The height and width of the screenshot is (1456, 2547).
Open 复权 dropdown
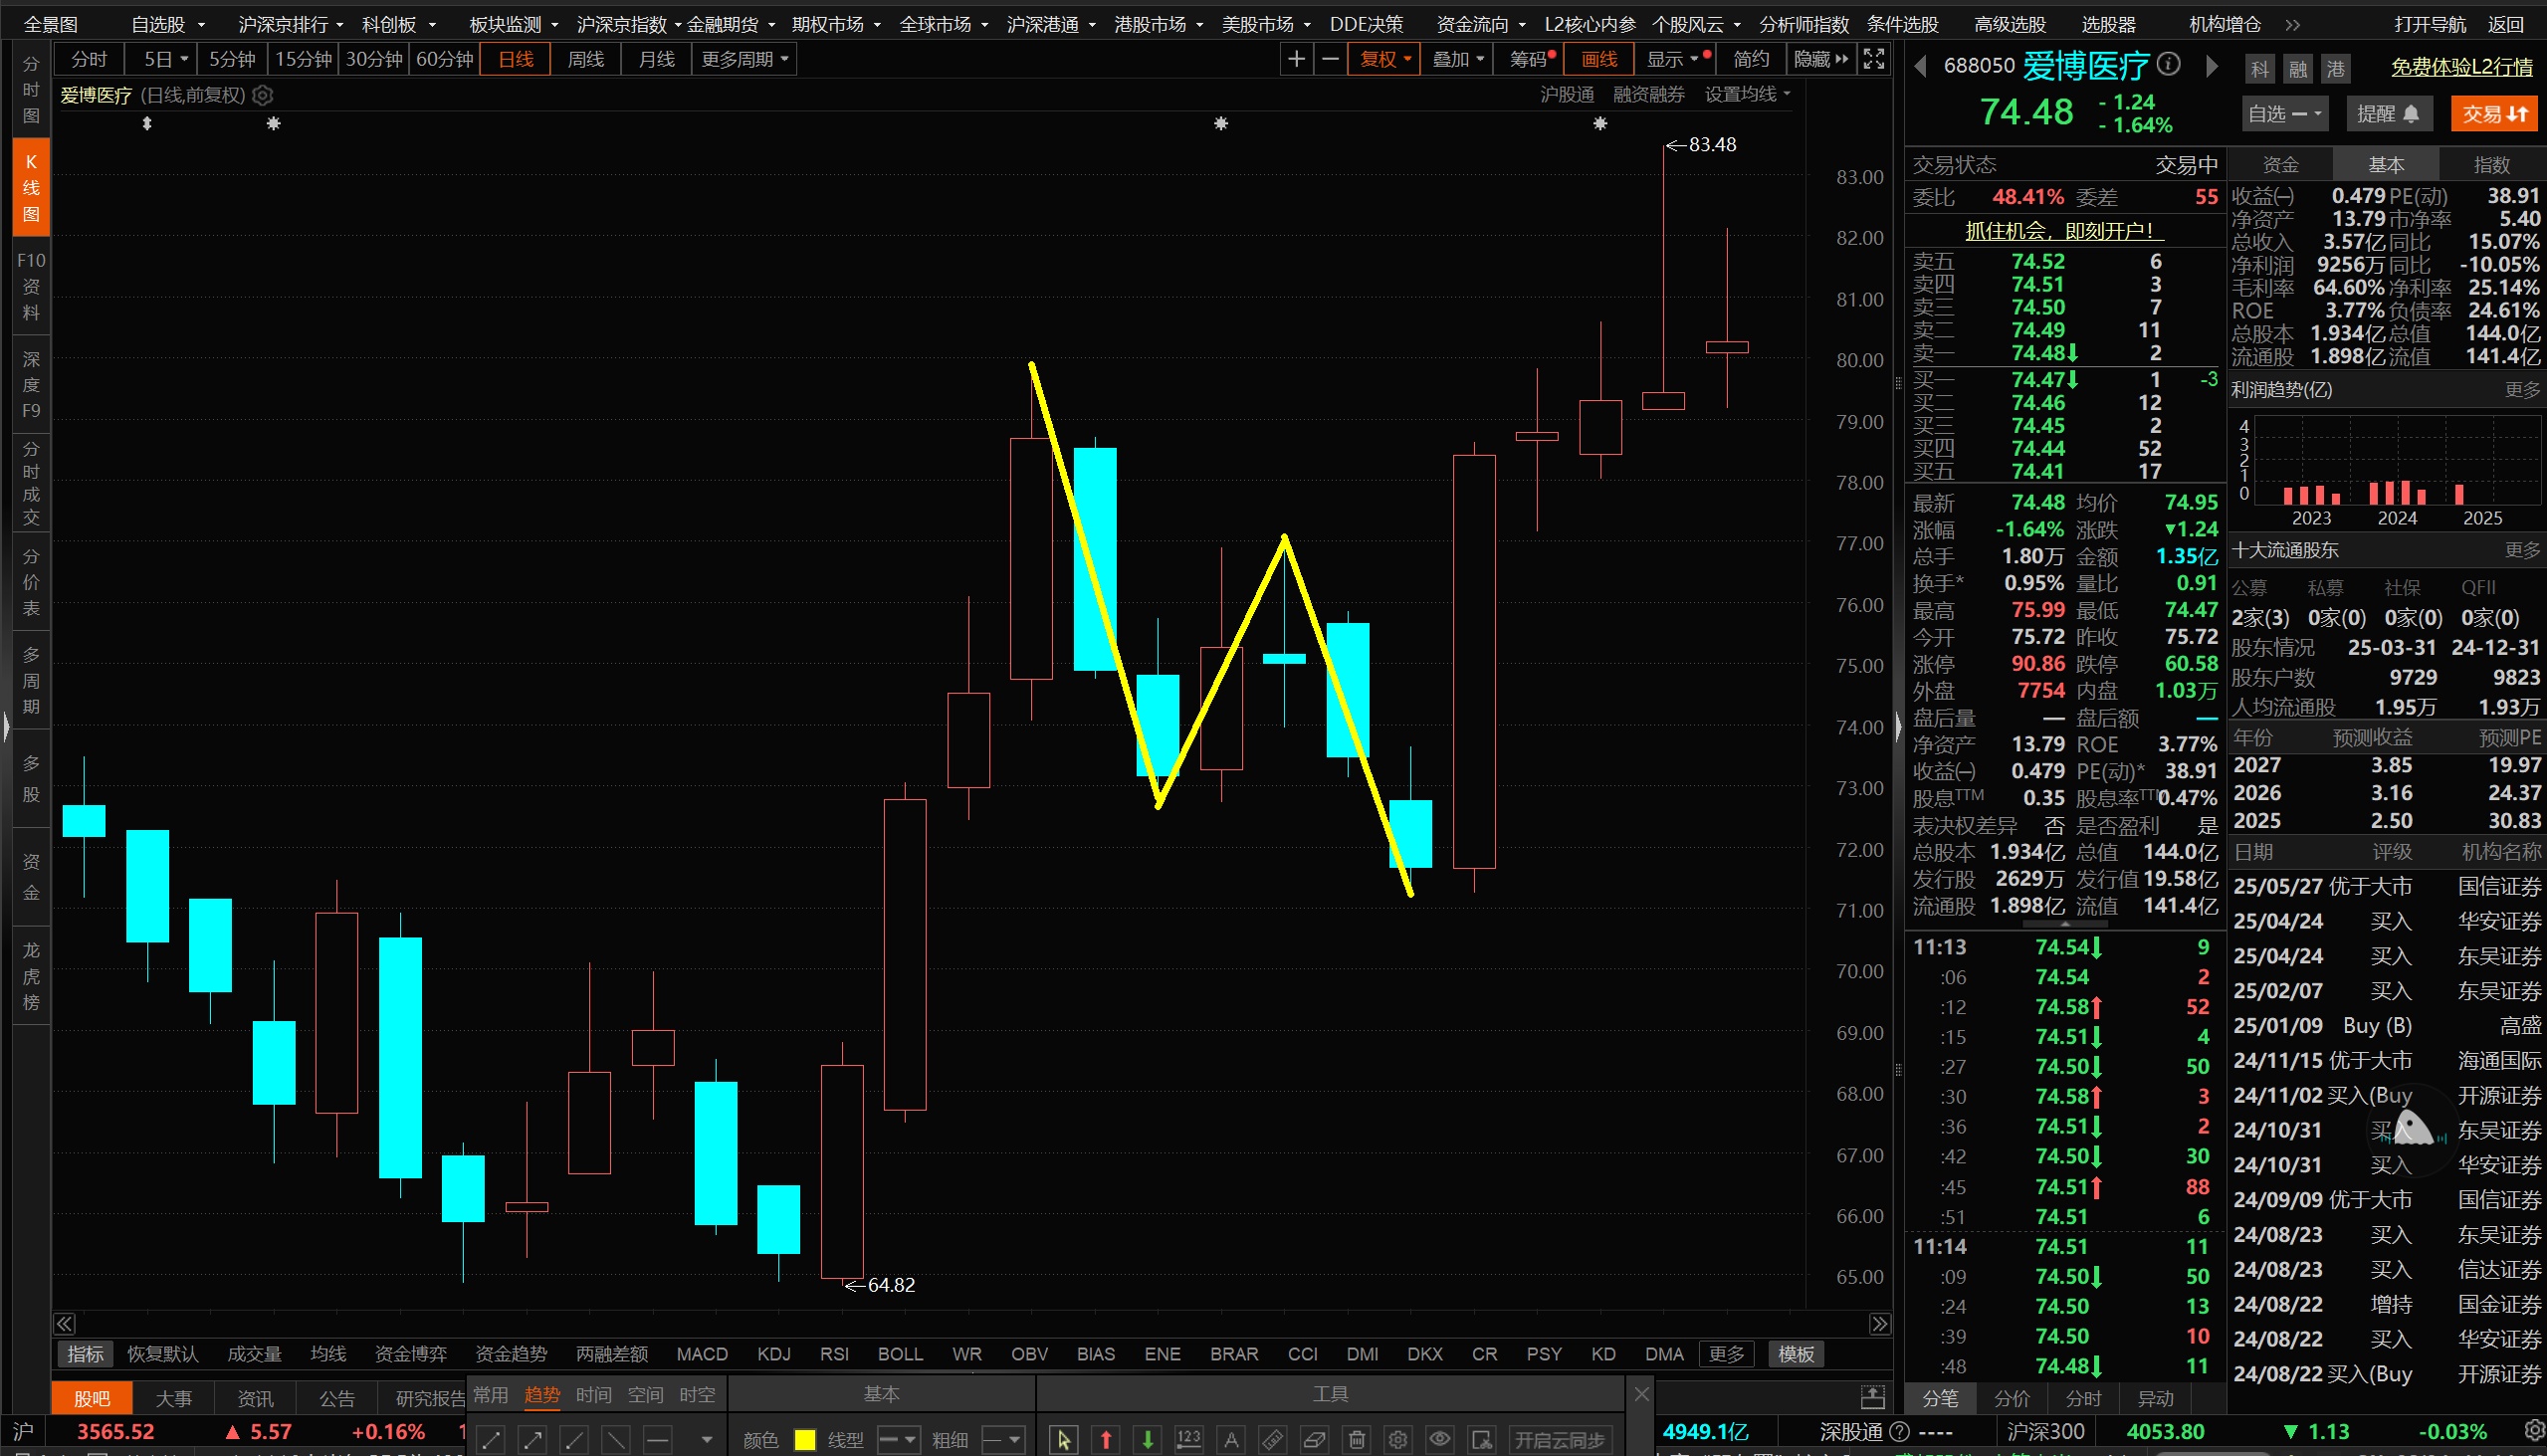point(1384,59)
